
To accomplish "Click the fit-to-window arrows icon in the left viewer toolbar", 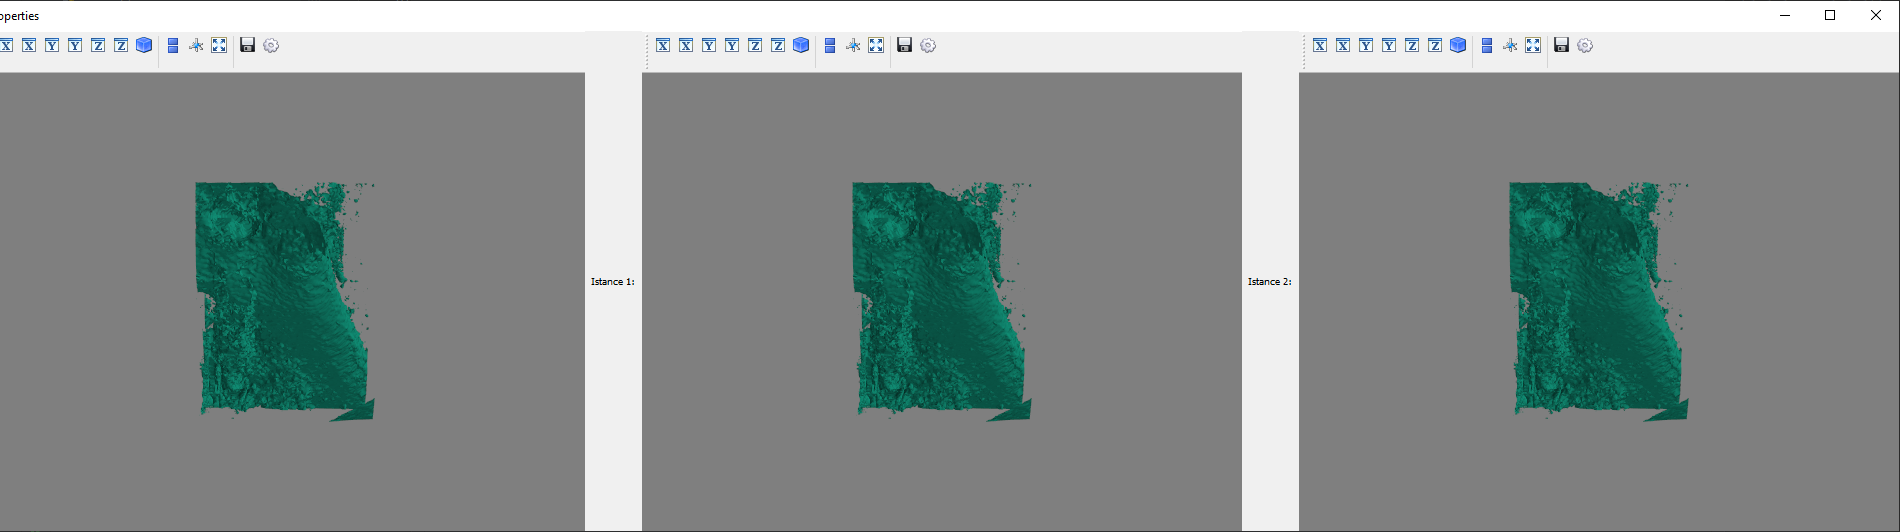I will tap(219, 45).
